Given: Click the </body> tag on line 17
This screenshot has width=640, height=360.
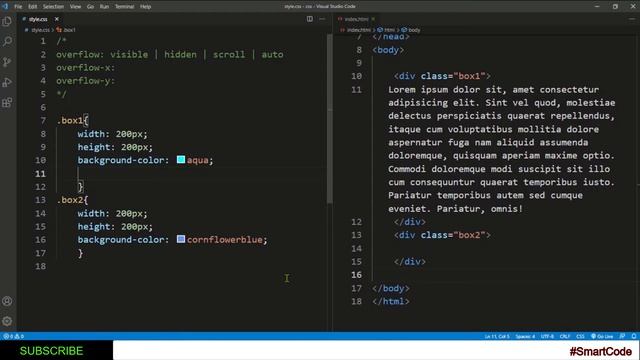Looking at the screenshot, I should pyautogui.click(x=391, y=288).
